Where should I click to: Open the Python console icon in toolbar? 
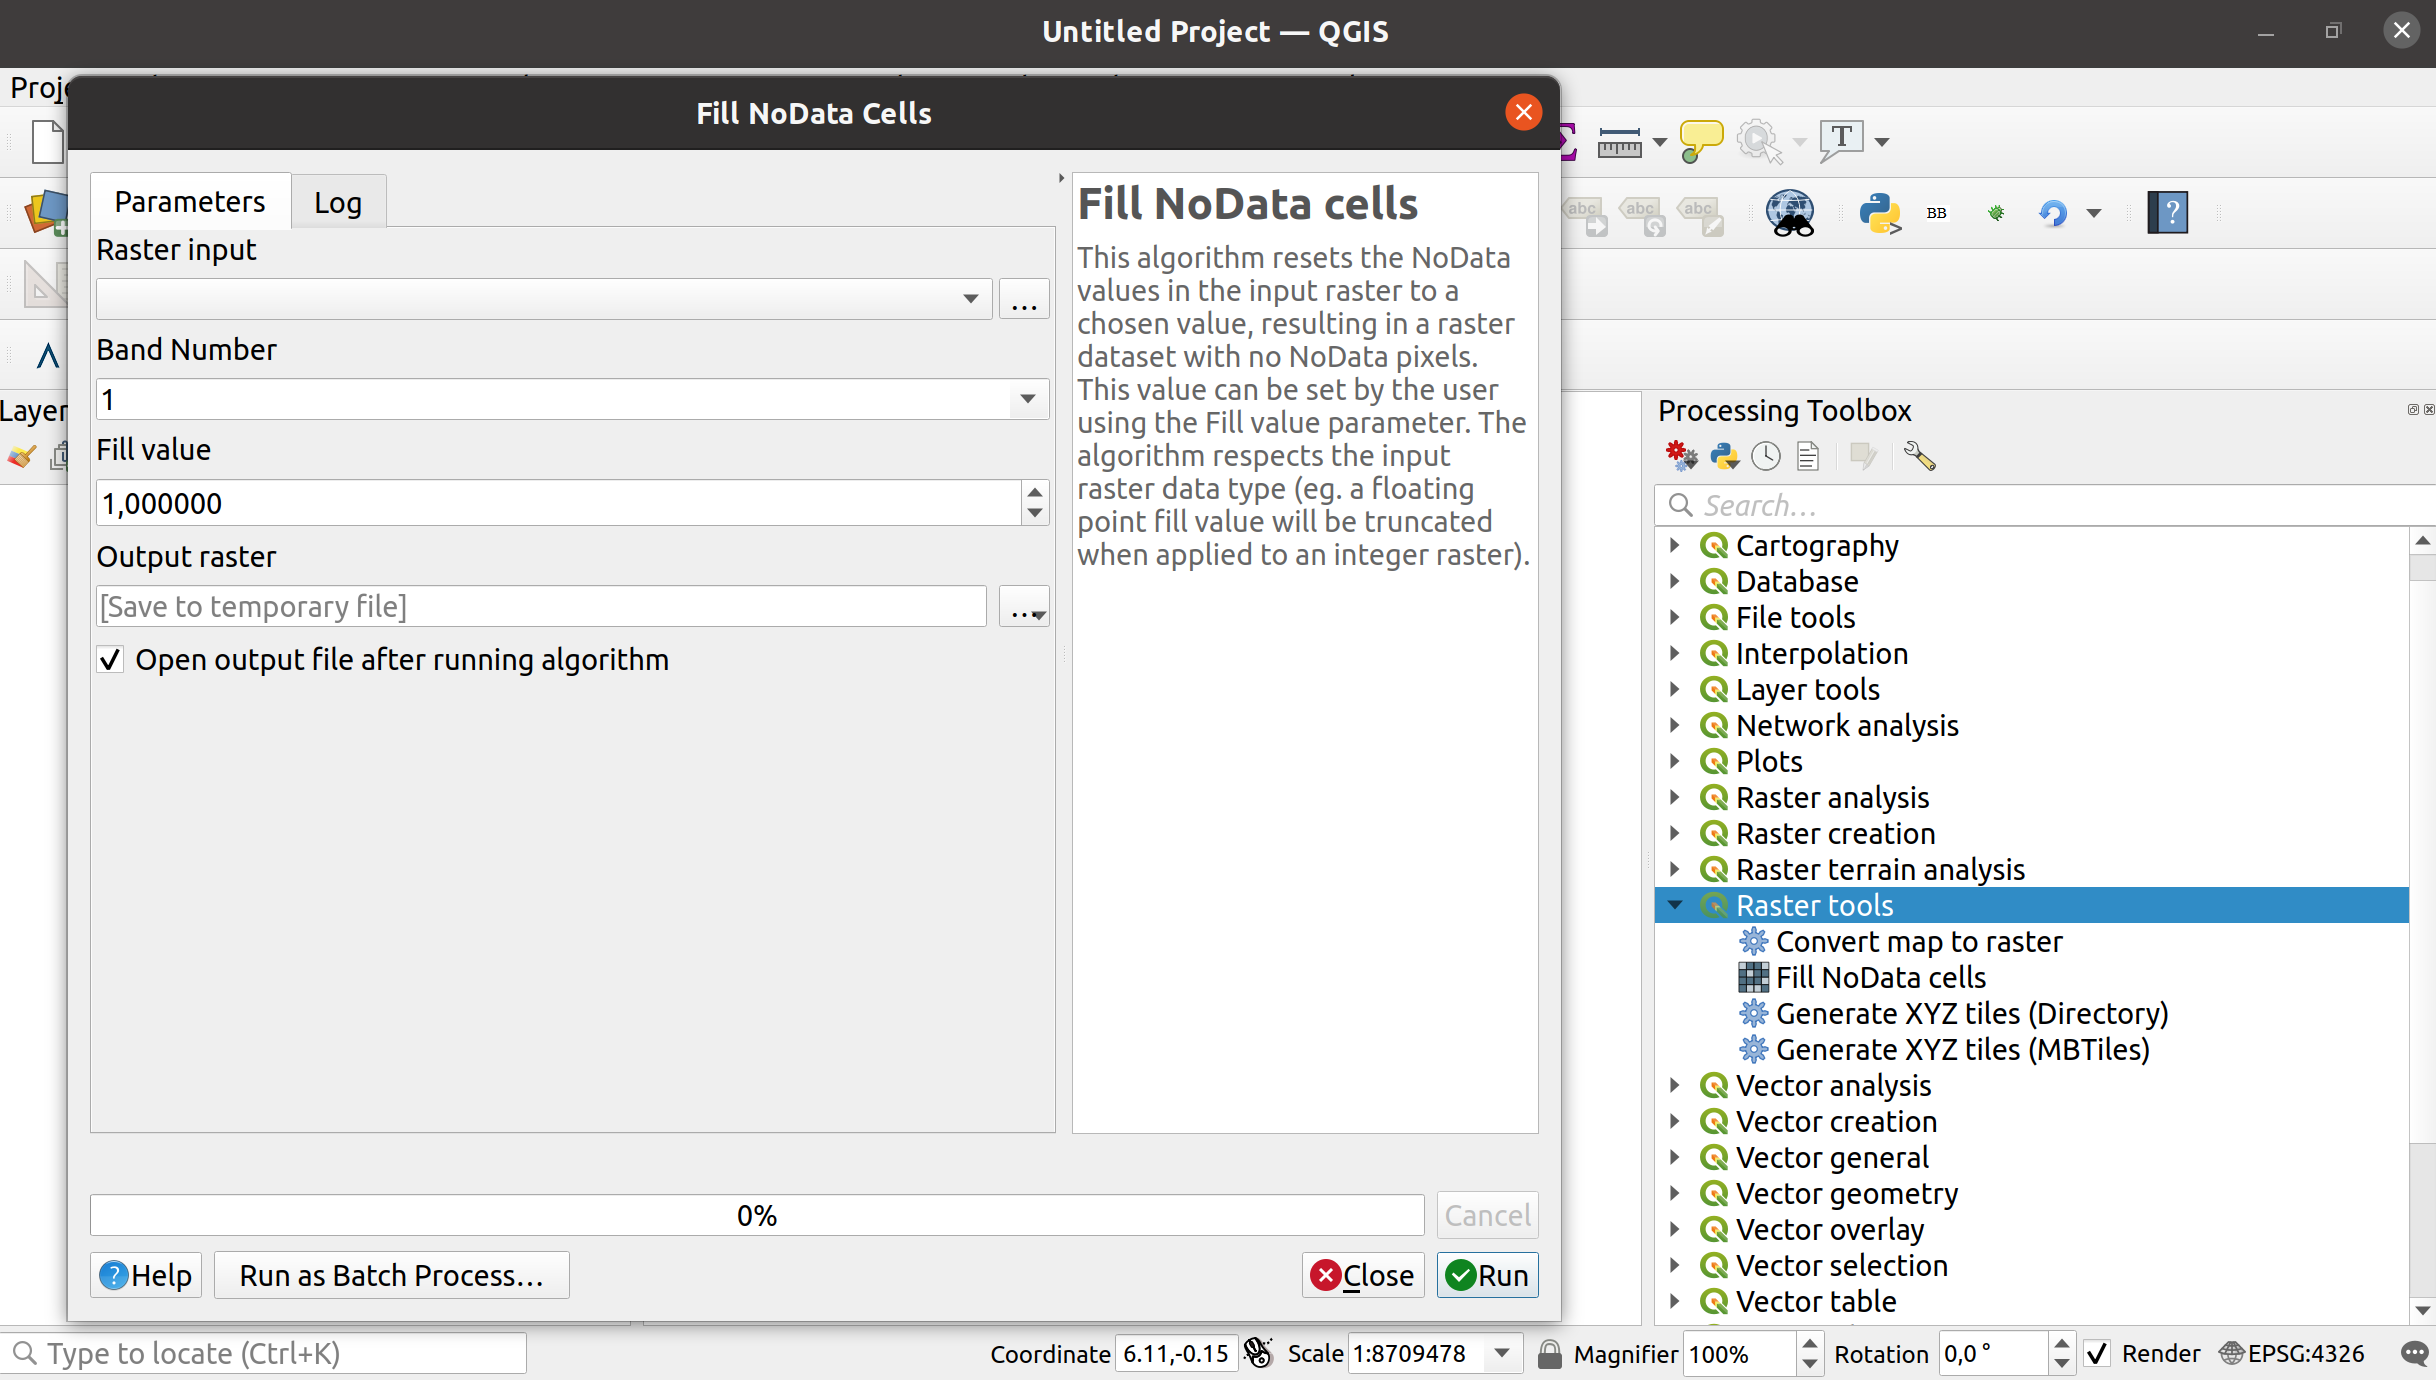coord(1879,213)
